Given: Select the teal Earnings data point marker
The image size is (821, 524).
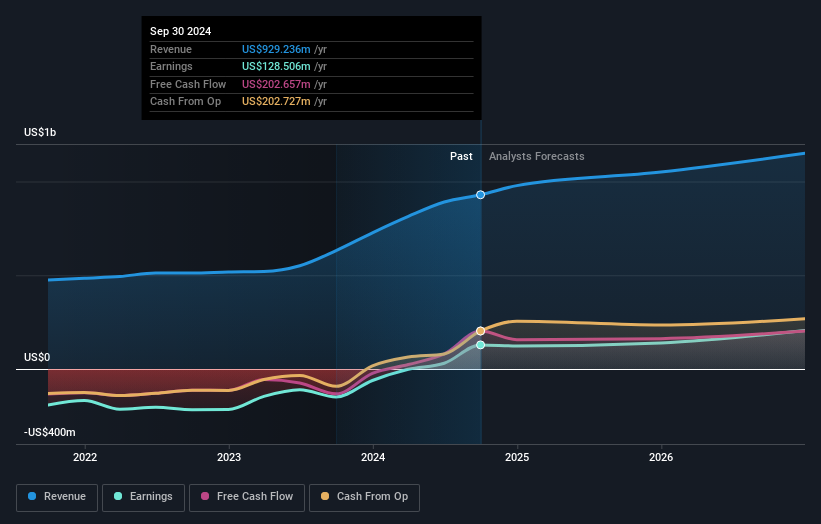Looking at the screenshot, I should click(x=481, y=345).
